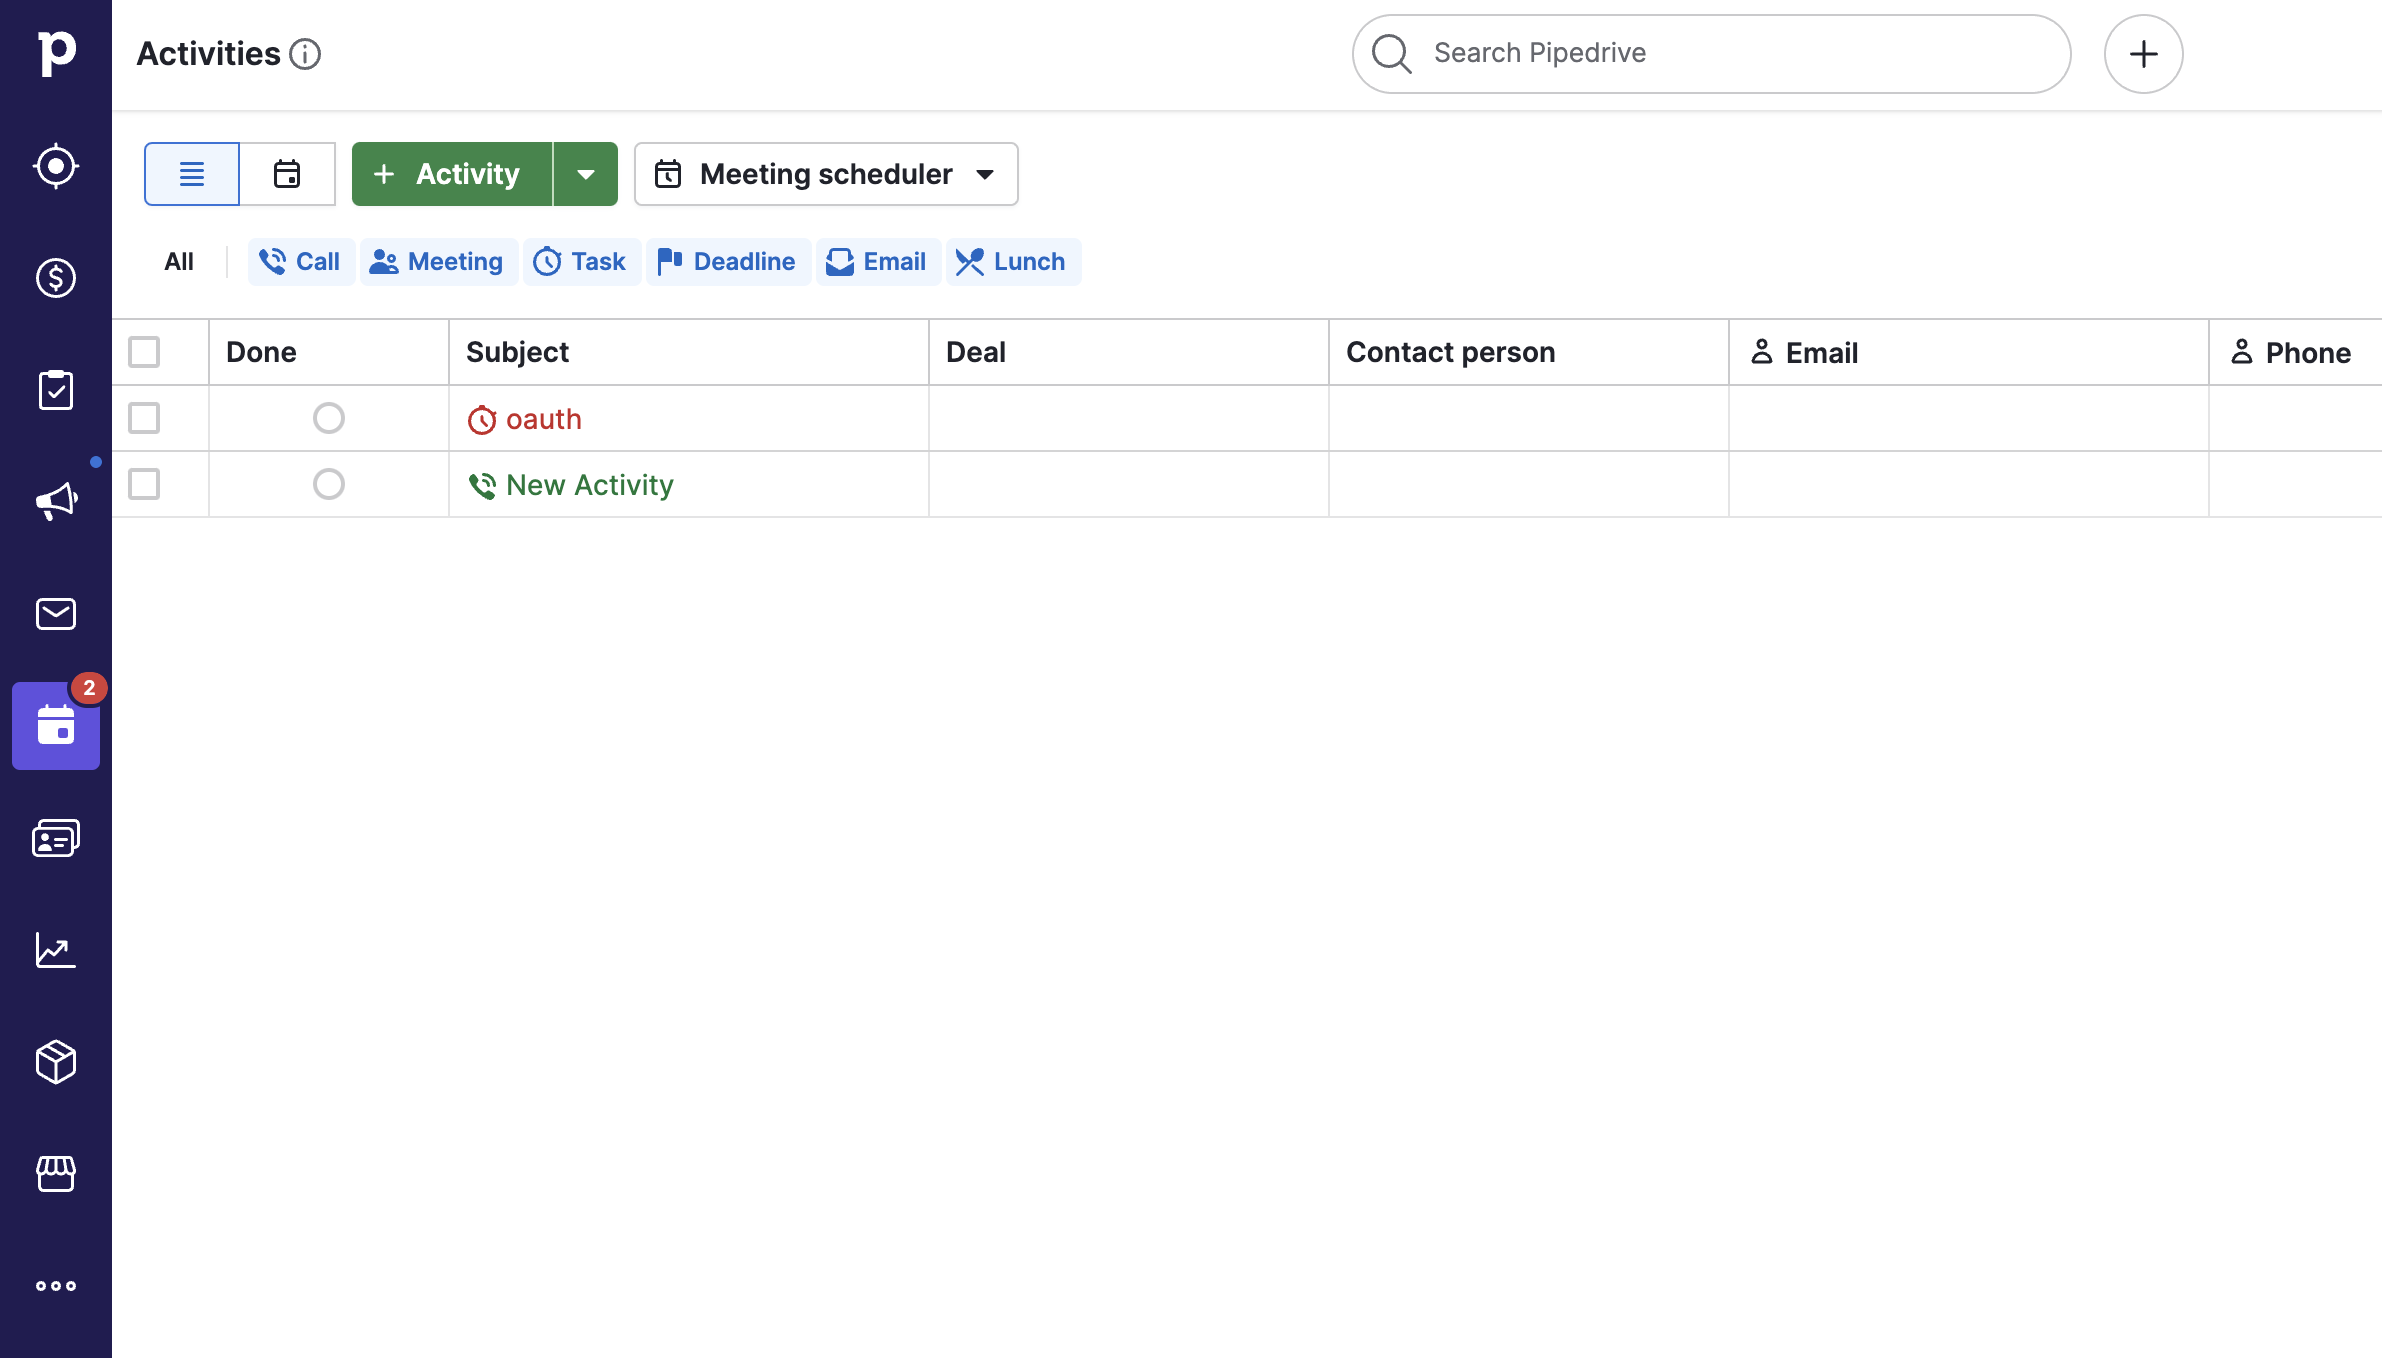
Task: Open Contacts using the card icon
Action: point(55,838)
